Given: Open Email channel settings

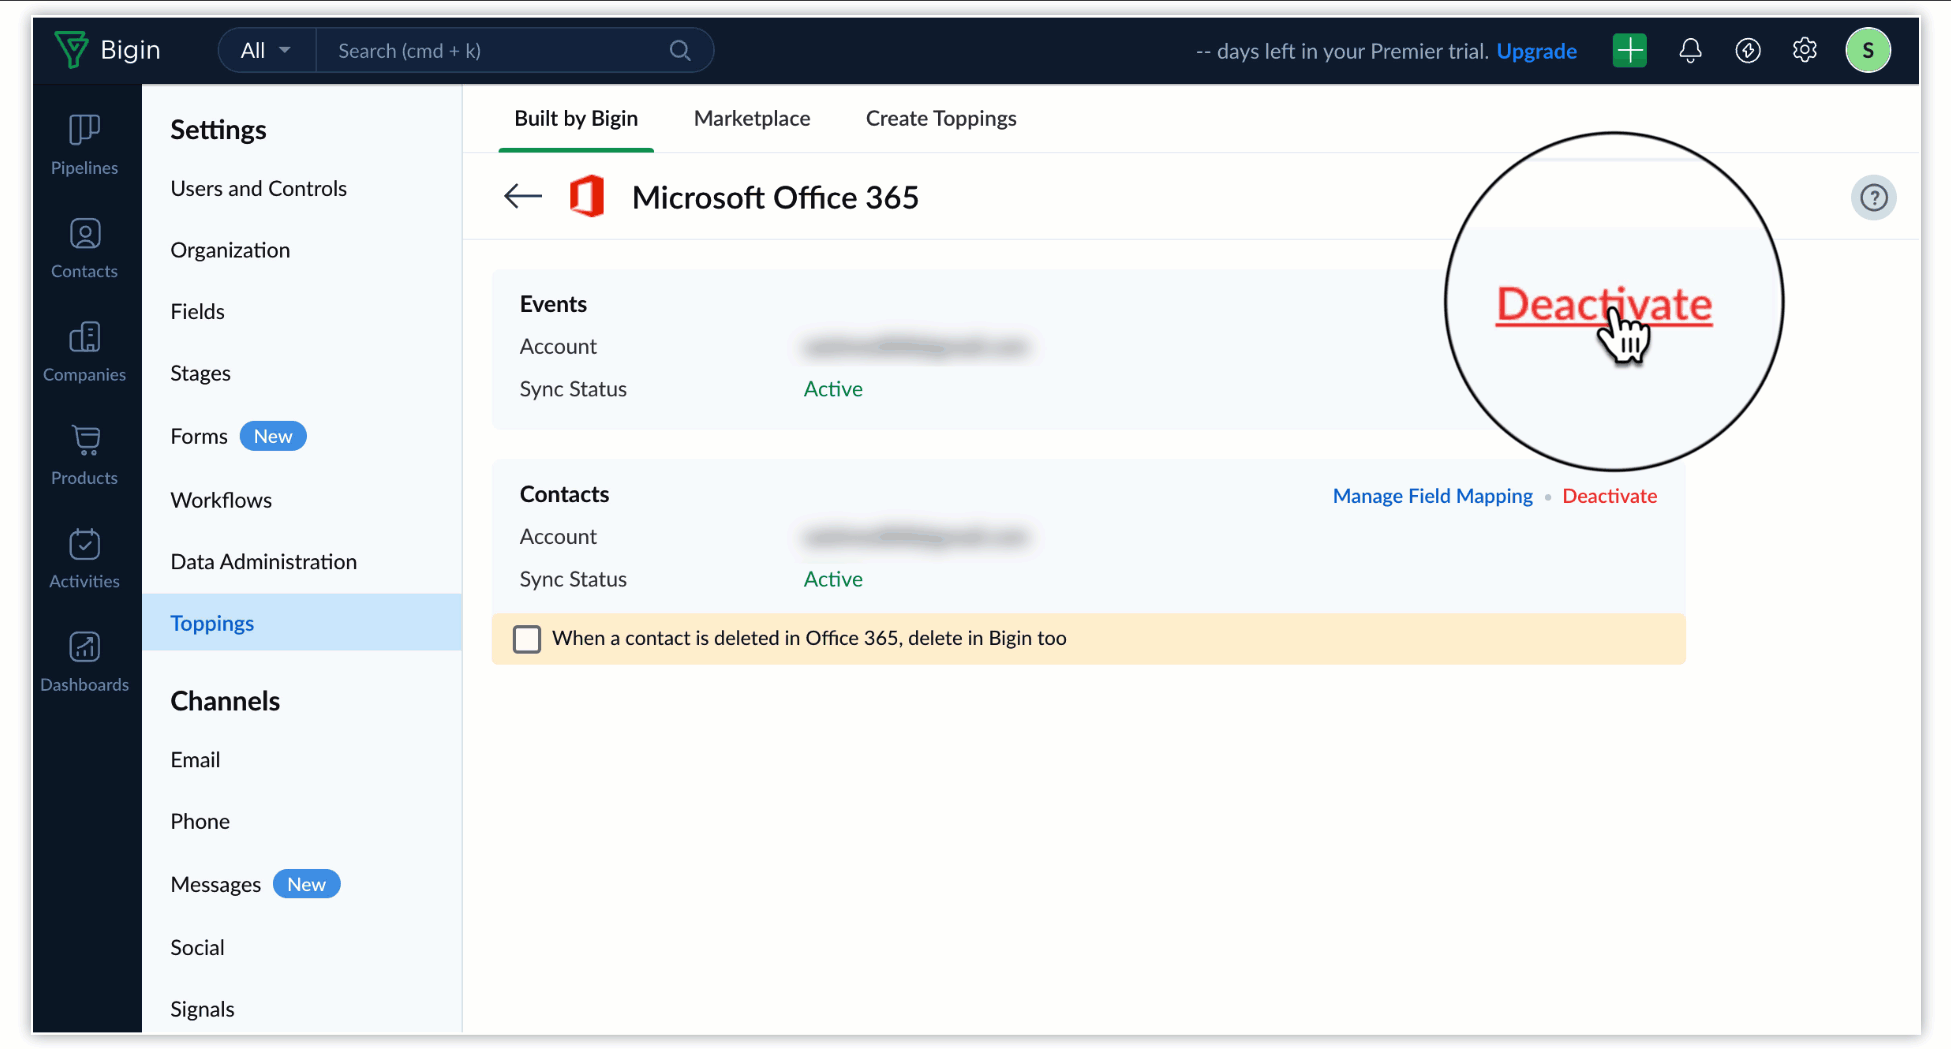Looking at the screenshot, I should click(x=195, y=760).
